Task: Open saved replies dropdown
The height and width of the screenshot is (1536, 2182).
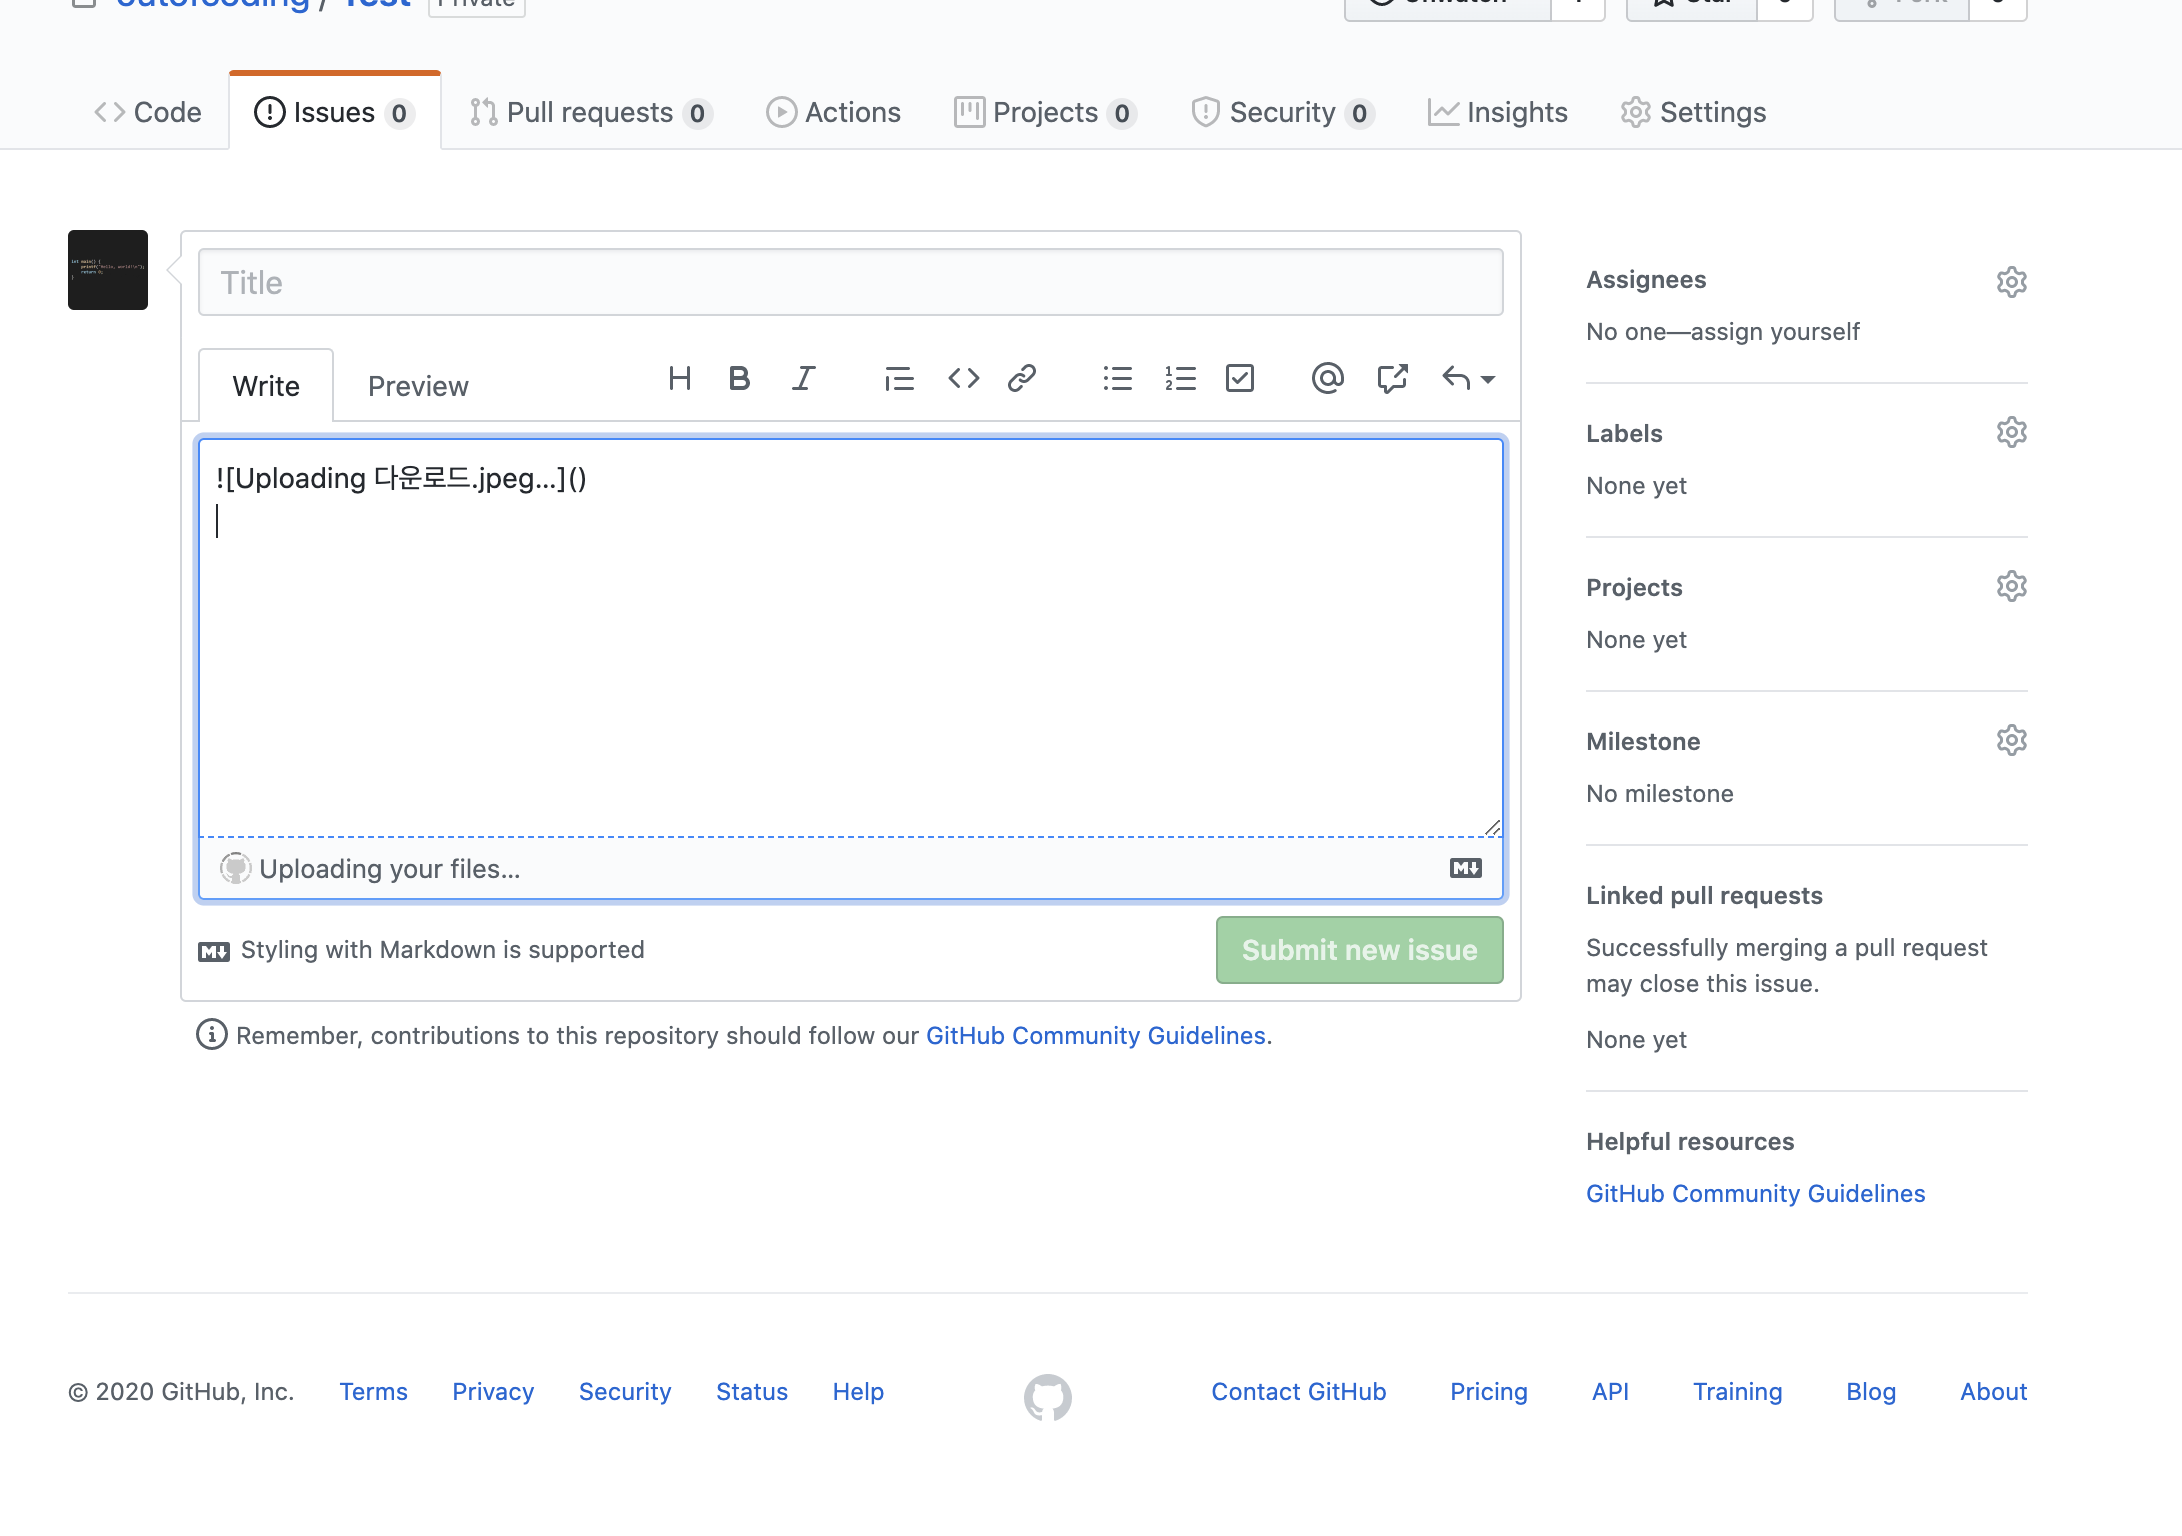Action: tap(1468, 379)
